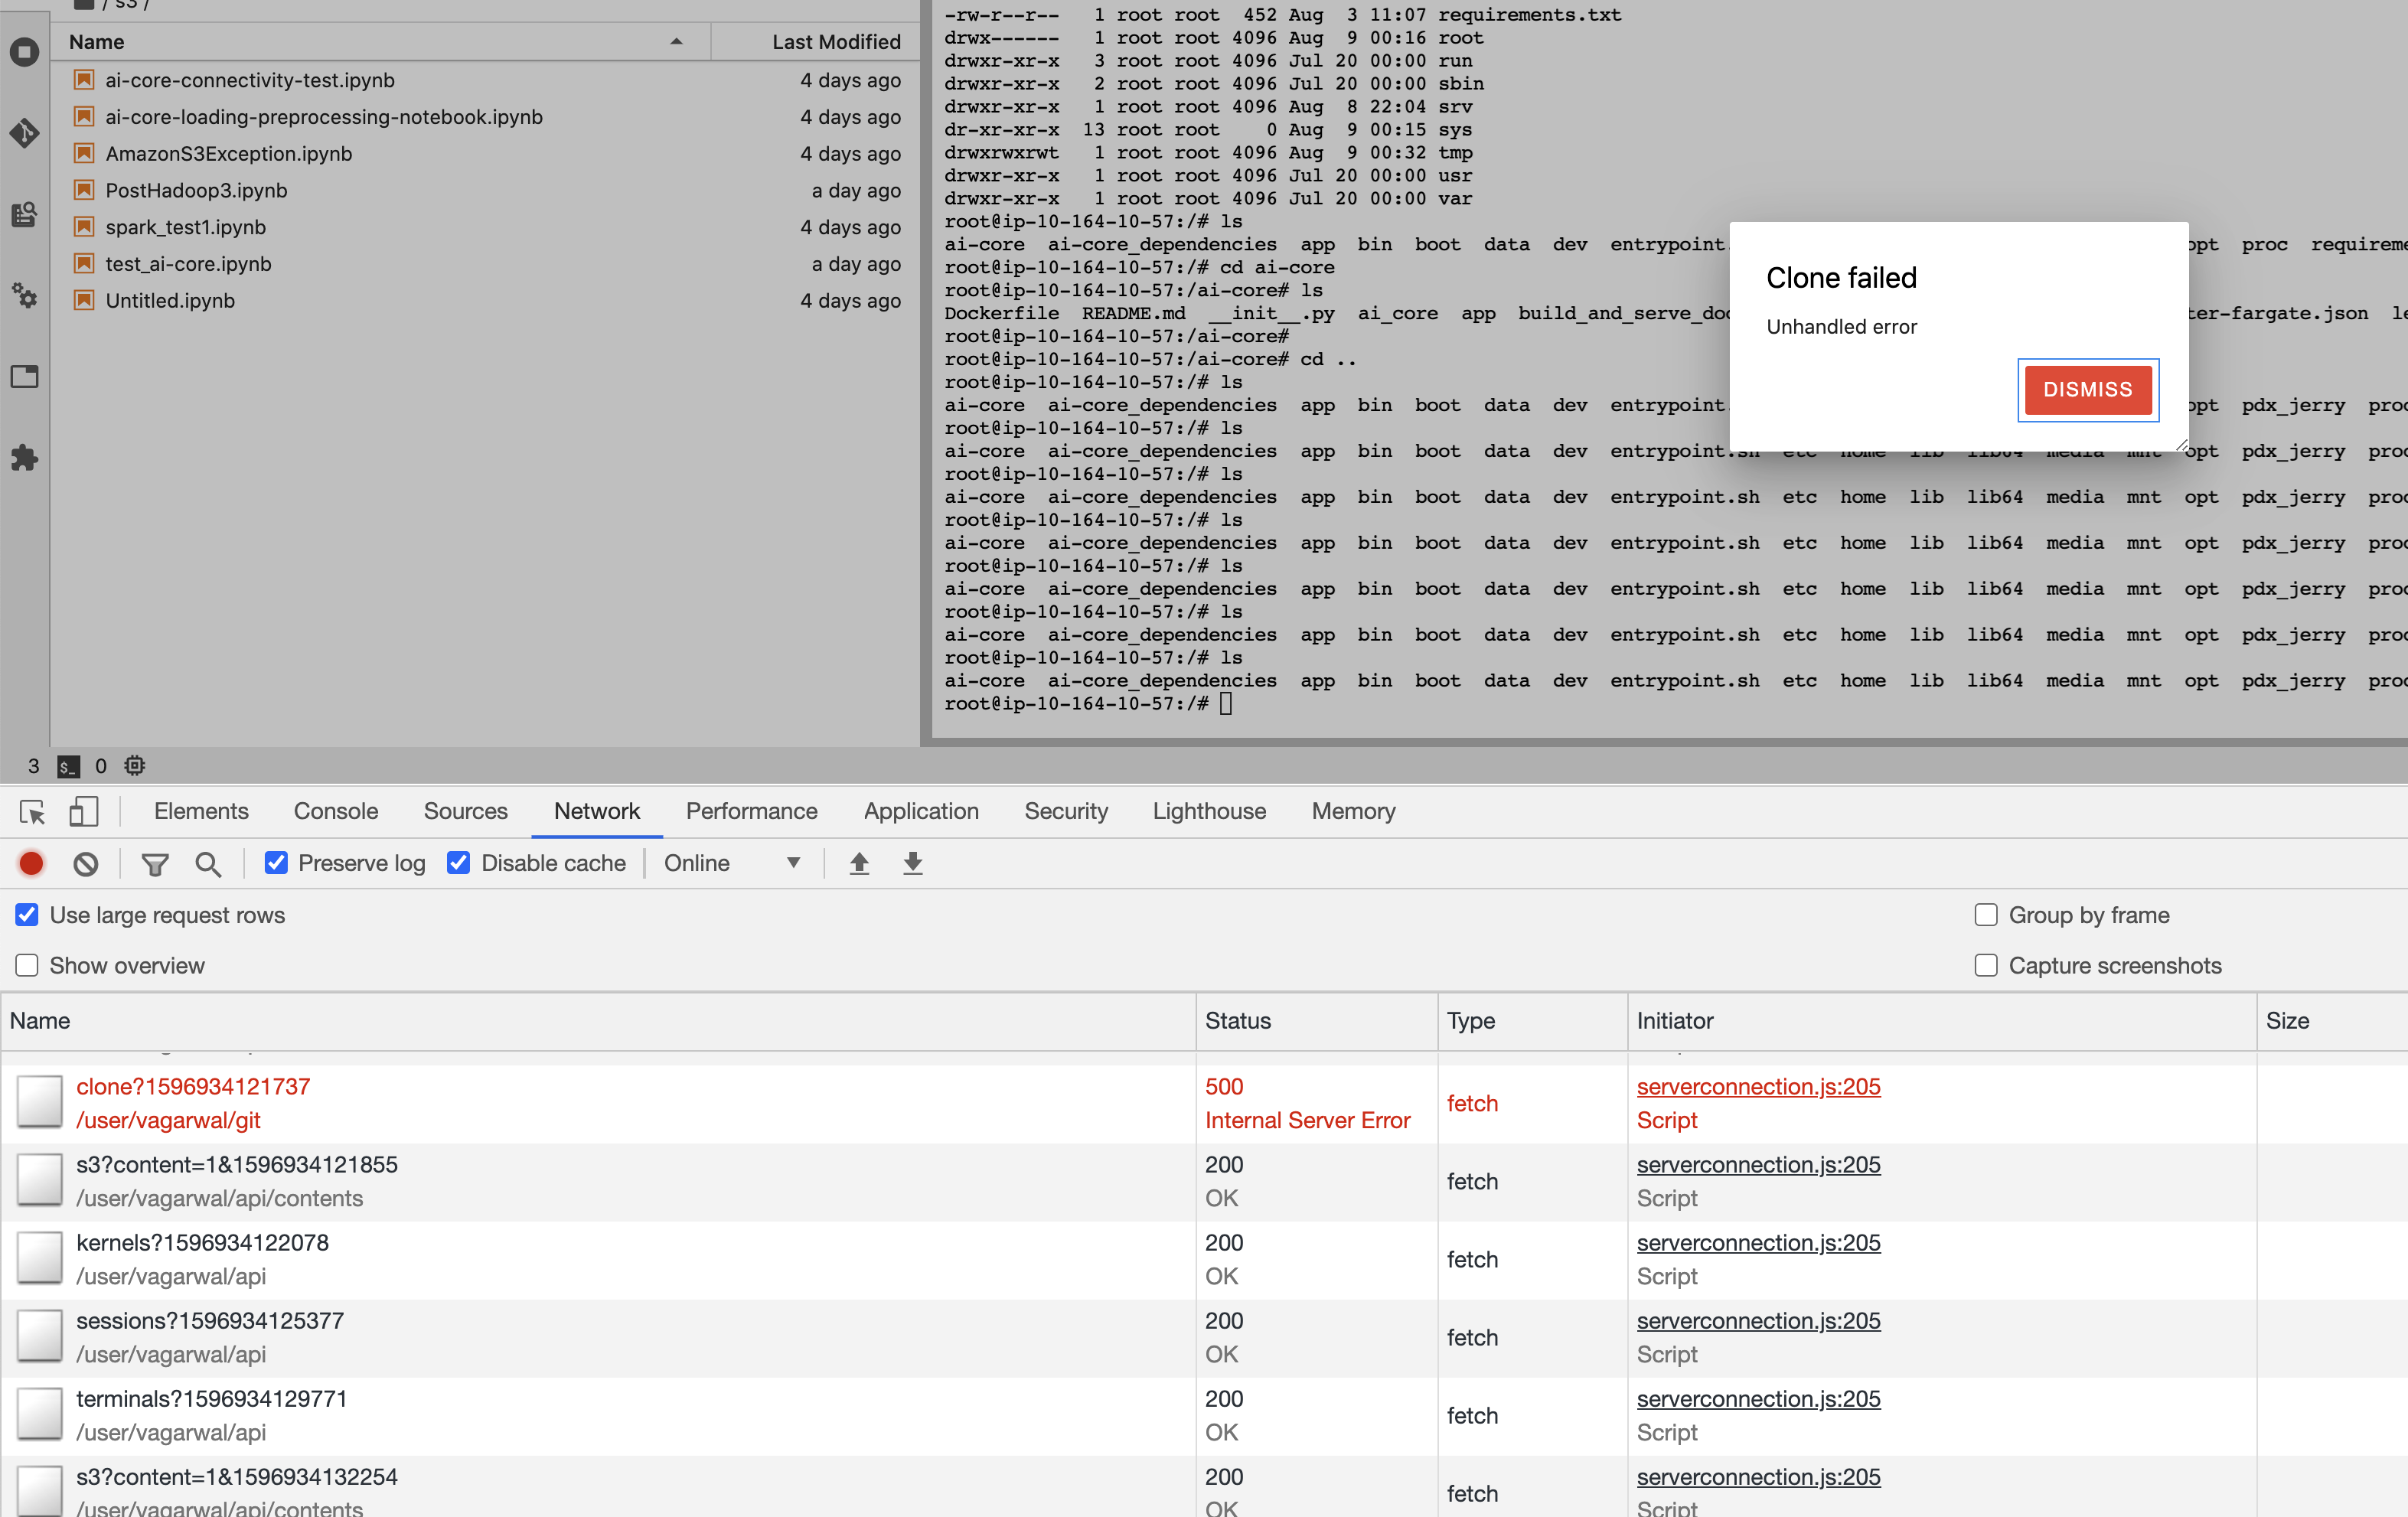Toggle the Disable cache checkbox
Viewport: 2408px width, 1517px height.
click(459, 863)
